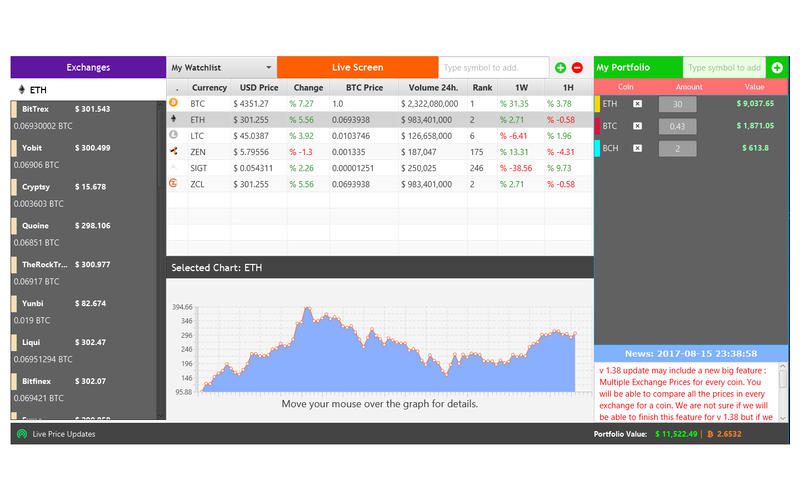Screen dimensions: 800x500
Task: Add coin with the portfolio green plus button
Action: [777, 68]
